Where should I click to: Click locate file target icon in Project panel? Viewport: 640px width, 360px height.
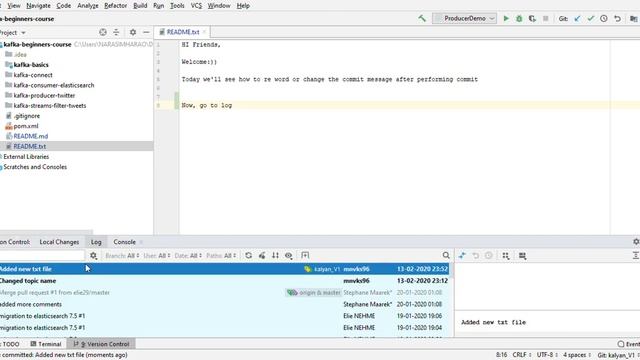click(103, 32)
